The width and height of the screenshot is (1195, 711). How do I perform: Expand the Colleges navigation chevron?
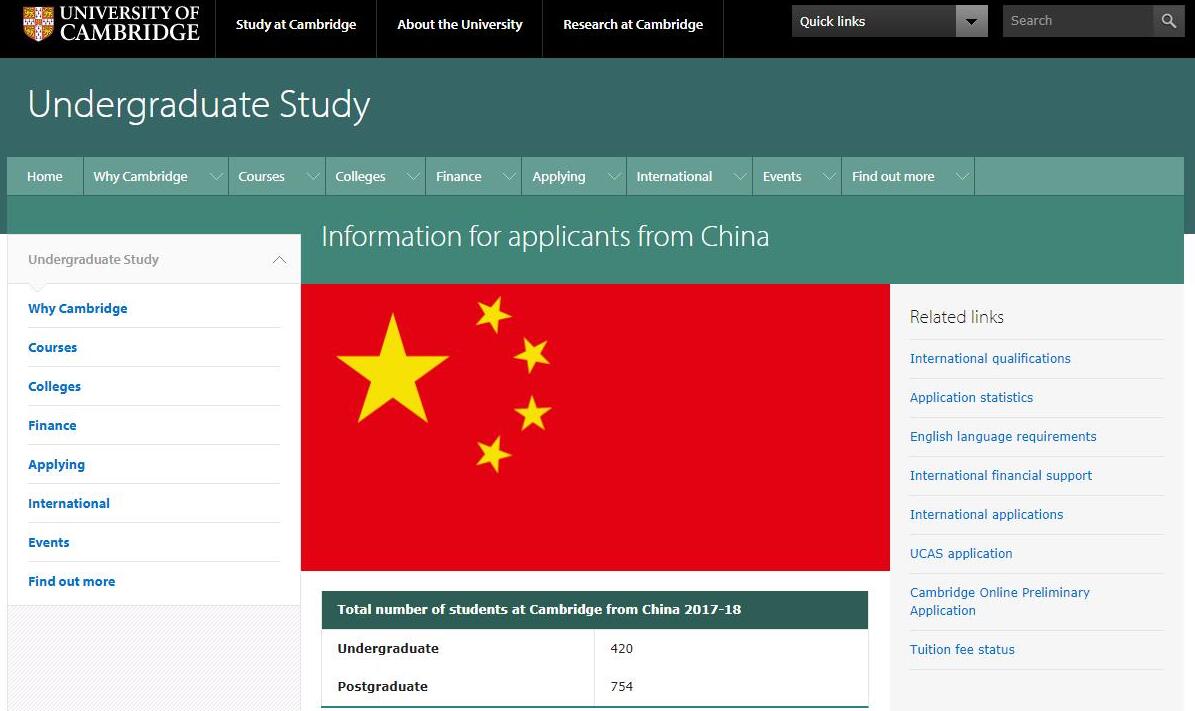coord(413,177)
